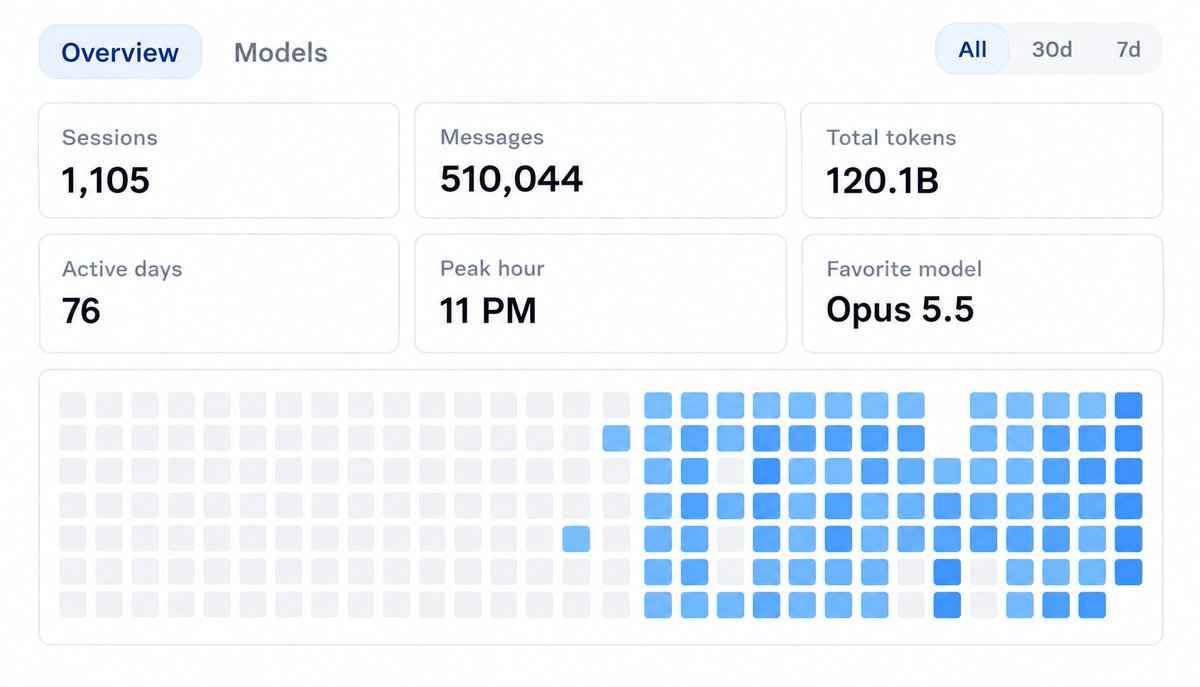
Task: Select the All time range
Action: pyautogui.click(x=972, y=49)
